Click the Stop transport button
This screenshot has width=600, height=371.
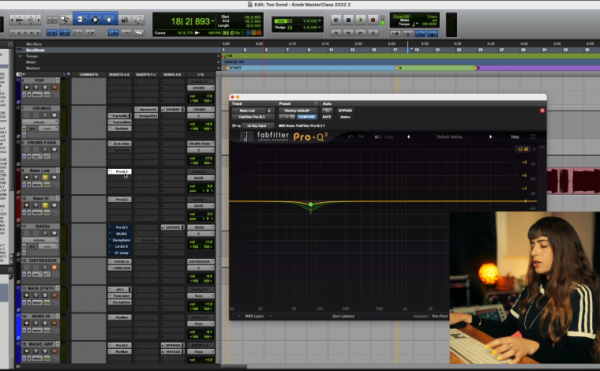click(x=348, y=20)
